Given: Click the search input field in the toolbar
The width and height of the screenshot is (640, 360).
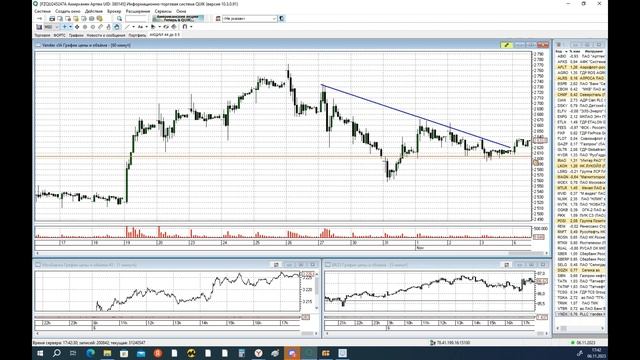Looking at the screenshot, I should (x=136, y=19).
